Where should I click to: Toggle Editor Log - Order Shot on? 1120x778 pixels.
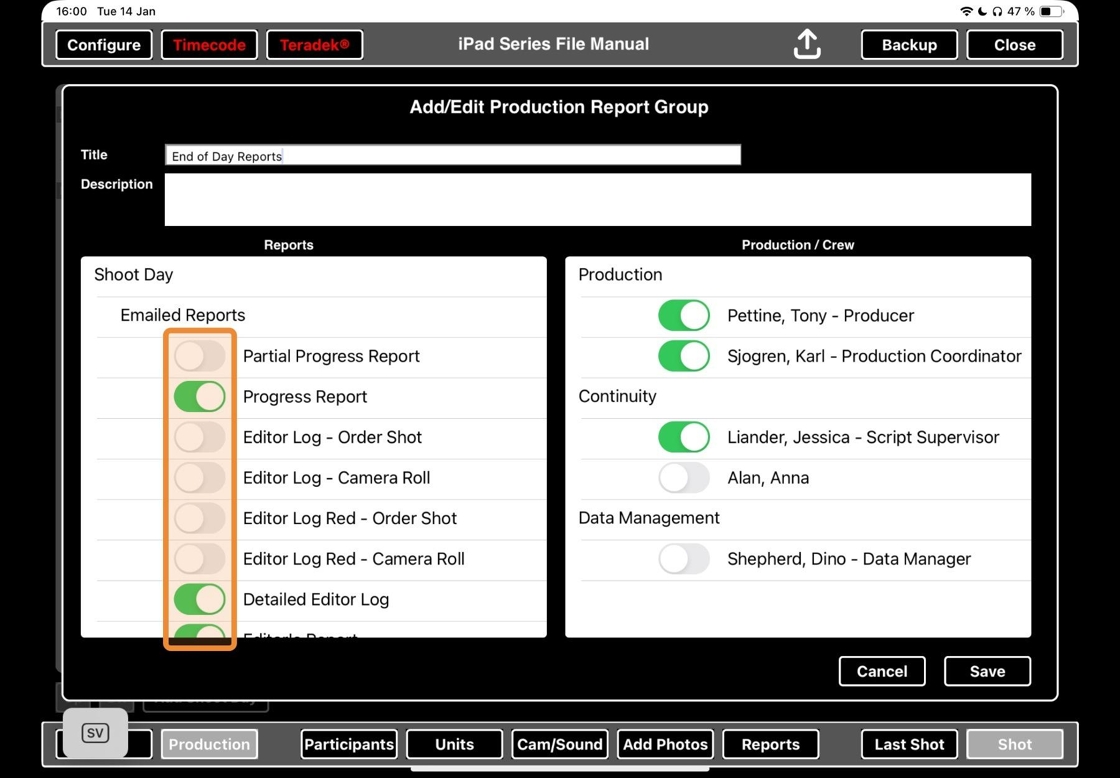tap(199, 437)
